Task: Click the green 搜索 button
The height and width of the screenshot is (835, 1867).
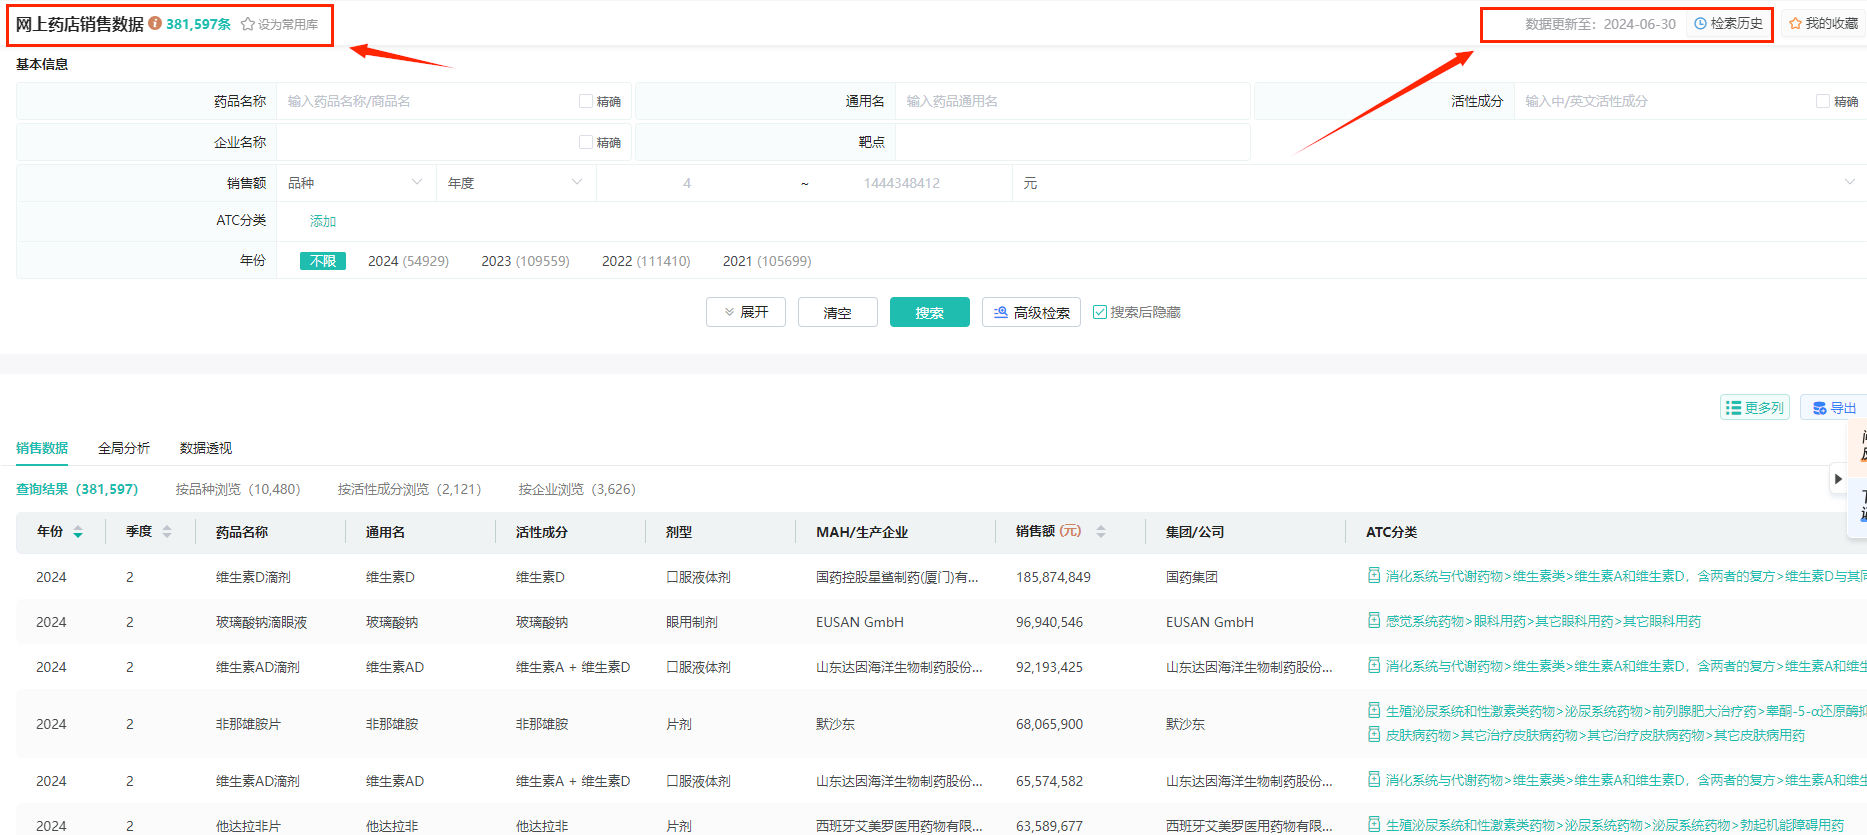Action: 929,312
